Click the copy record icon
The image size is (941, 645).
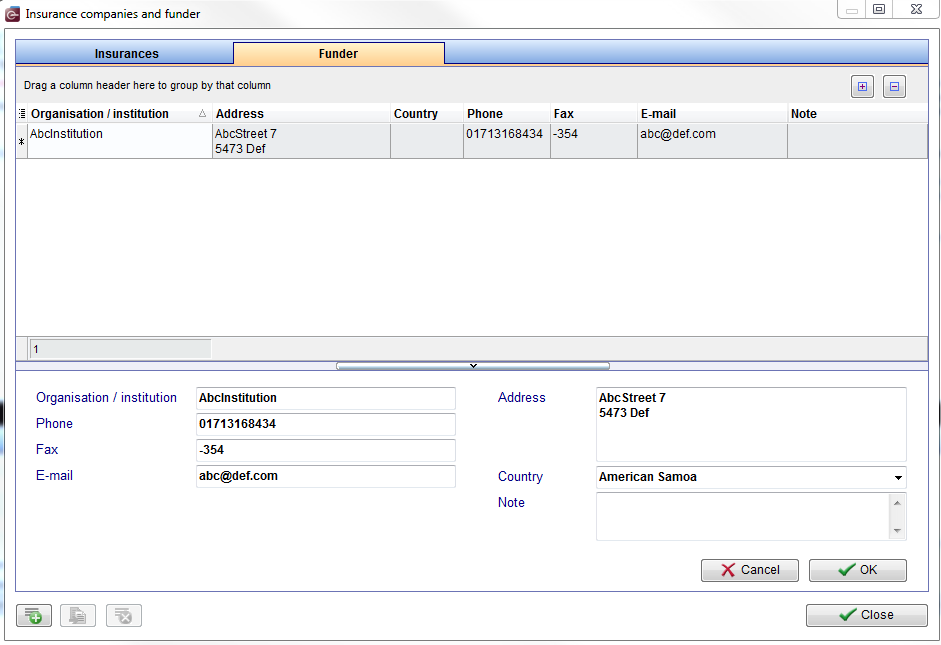tap(77, 615)
